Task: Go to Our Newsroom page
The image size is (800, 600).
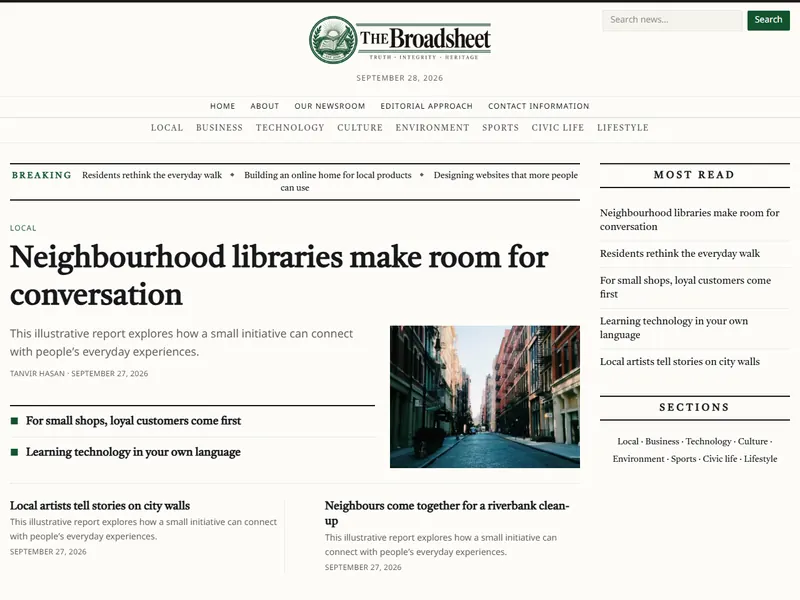Action: [x=330, y=106]
